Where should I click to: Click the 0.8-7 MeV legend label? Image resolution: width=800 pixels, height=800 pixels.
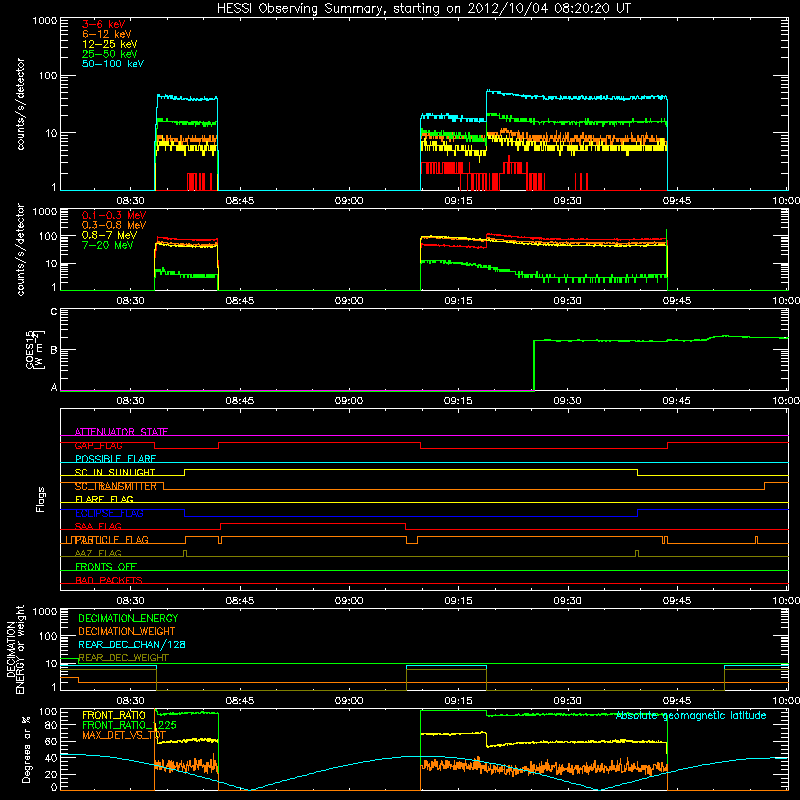(x=109, y=235)
